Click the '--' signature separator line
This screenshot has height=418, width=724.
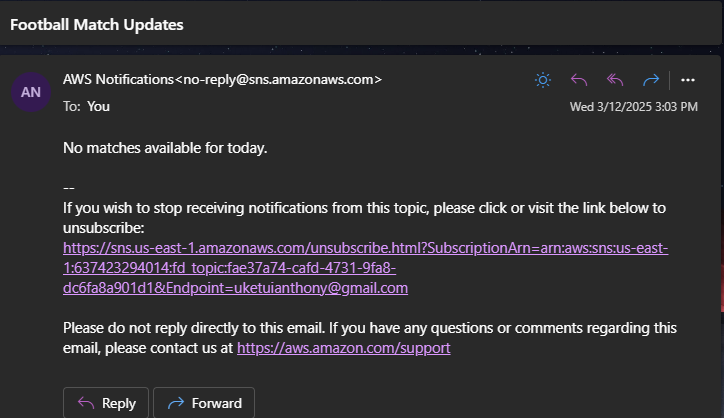click(x=69, y=188)
